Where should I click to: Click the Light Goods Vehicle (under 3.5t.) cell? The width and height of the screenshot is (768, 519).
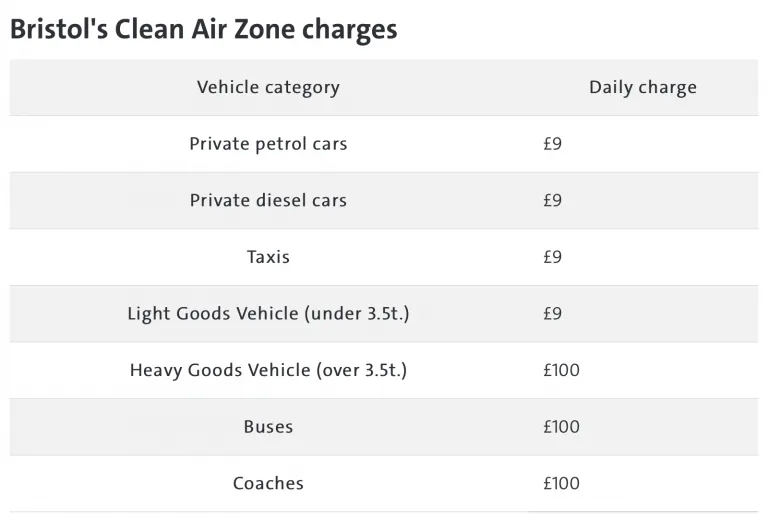click(268, 314)
